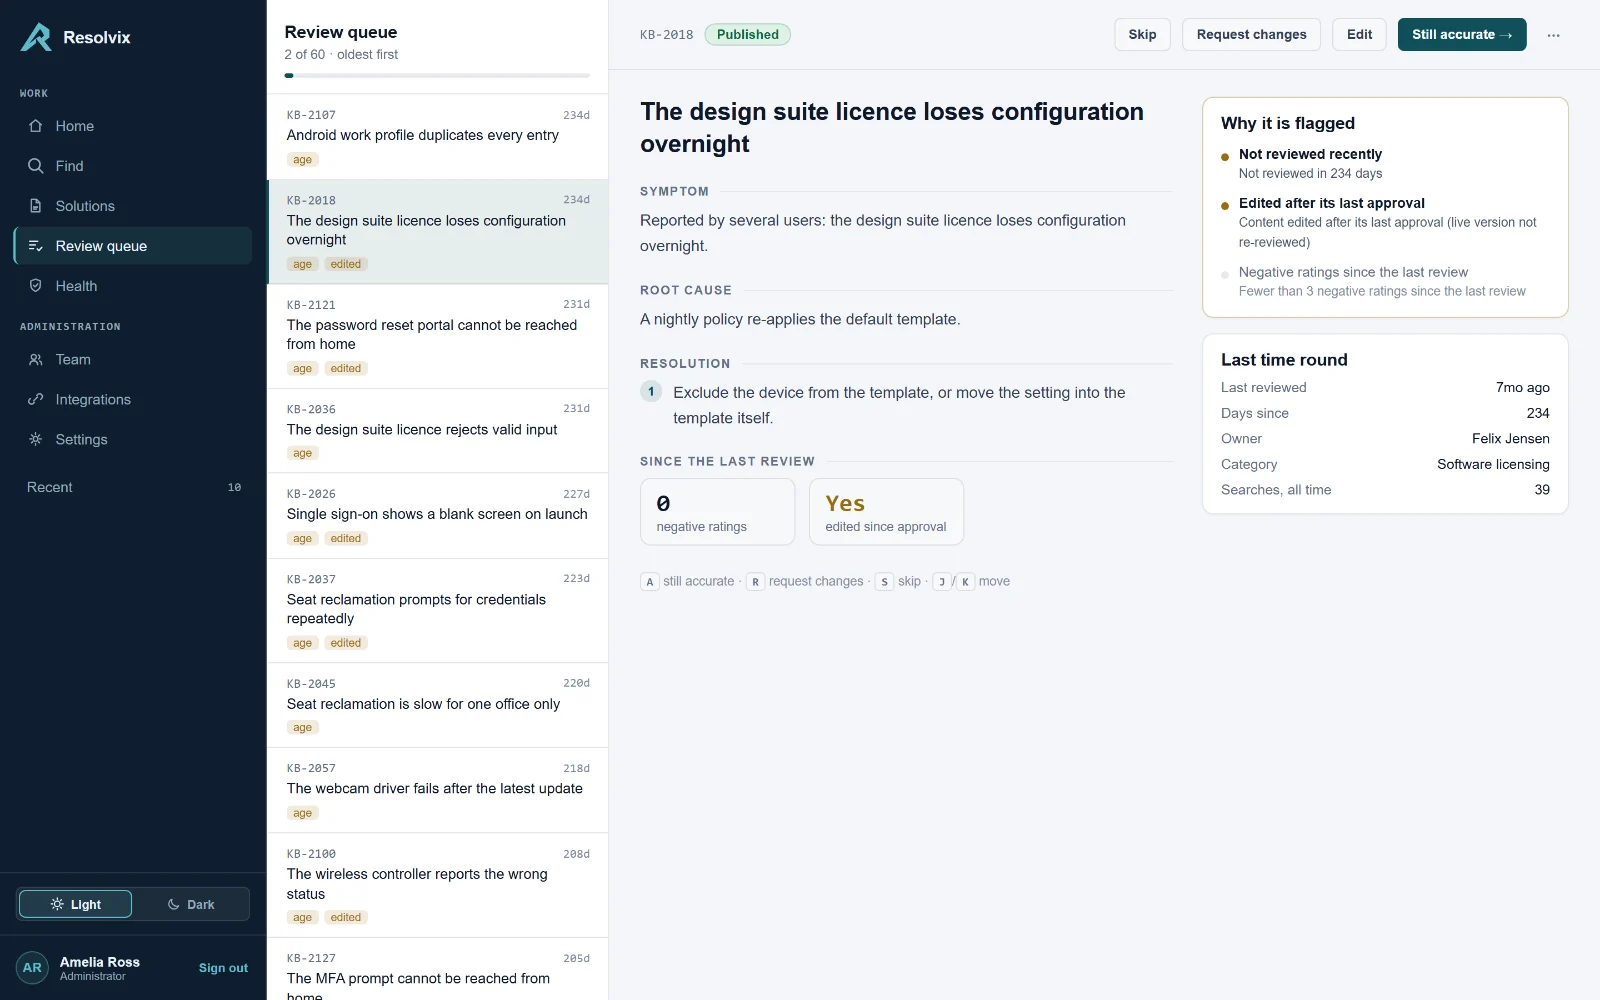Open KB-2121 password reset portal item

[438, 337]
